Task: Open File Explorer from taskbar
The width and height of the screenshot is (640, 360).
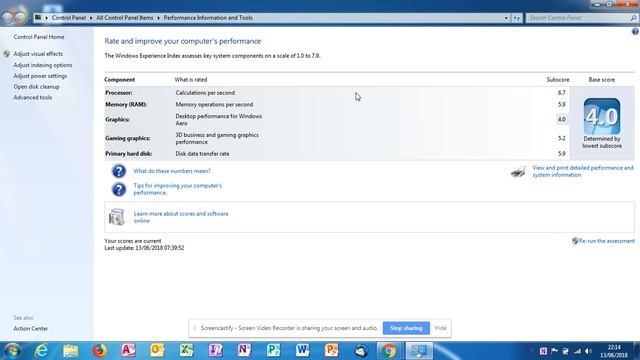Action: tap(70, 351)
